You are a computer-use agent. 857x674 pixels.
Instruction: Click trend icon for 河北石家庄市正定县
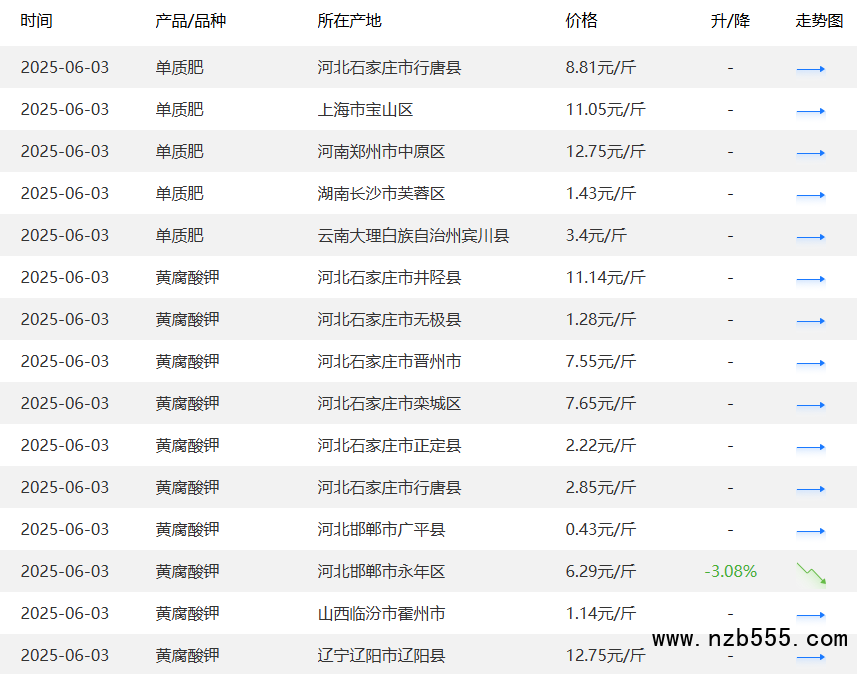tap(811, 447)
